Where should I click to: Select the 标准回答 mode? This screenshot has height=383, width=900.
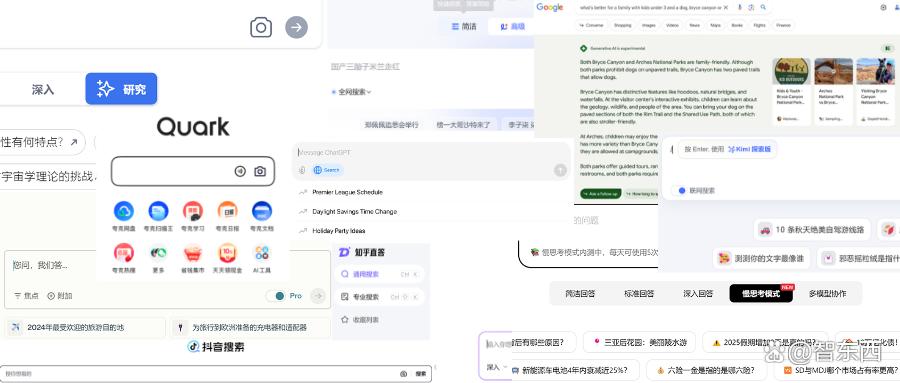pos(639,293)
